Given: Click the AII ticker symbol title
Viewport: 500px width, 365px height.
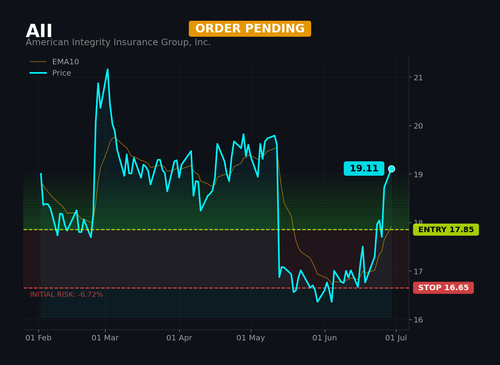Looking at the screenshot, I should pyautogui.click(x=39, y=31).
